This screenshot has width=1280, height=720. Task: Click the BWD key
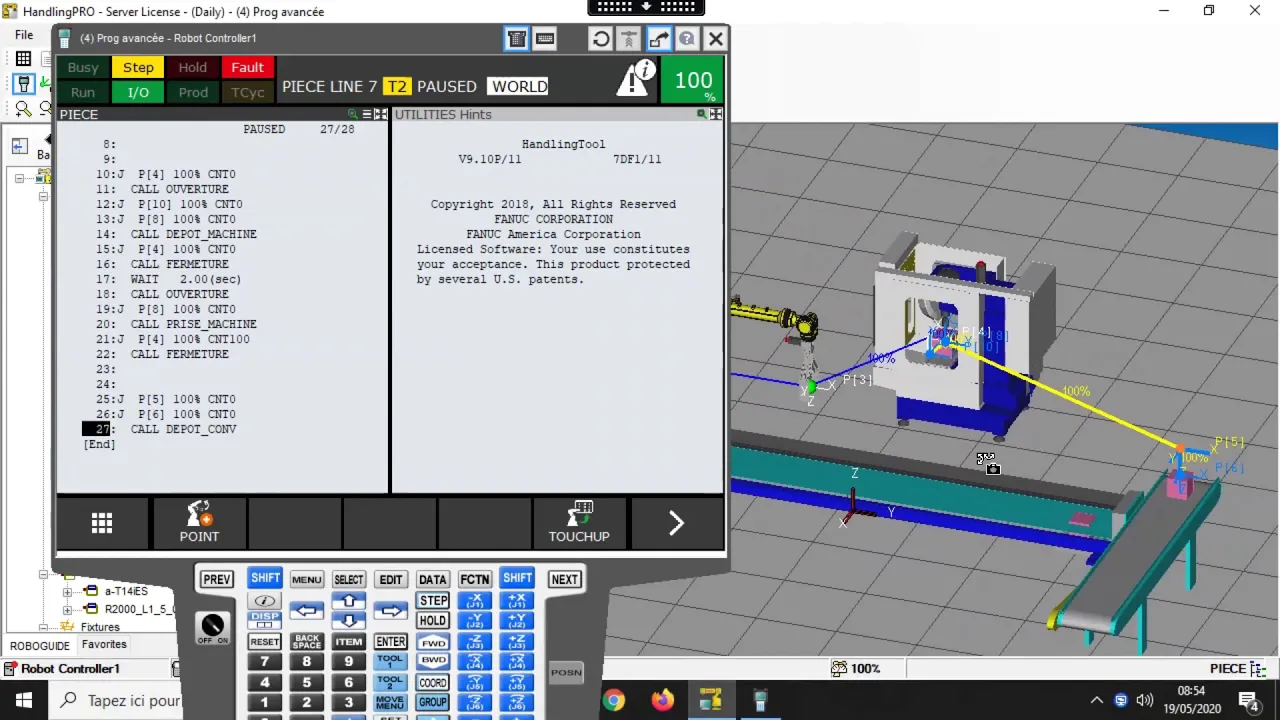[x=433, y=661]
